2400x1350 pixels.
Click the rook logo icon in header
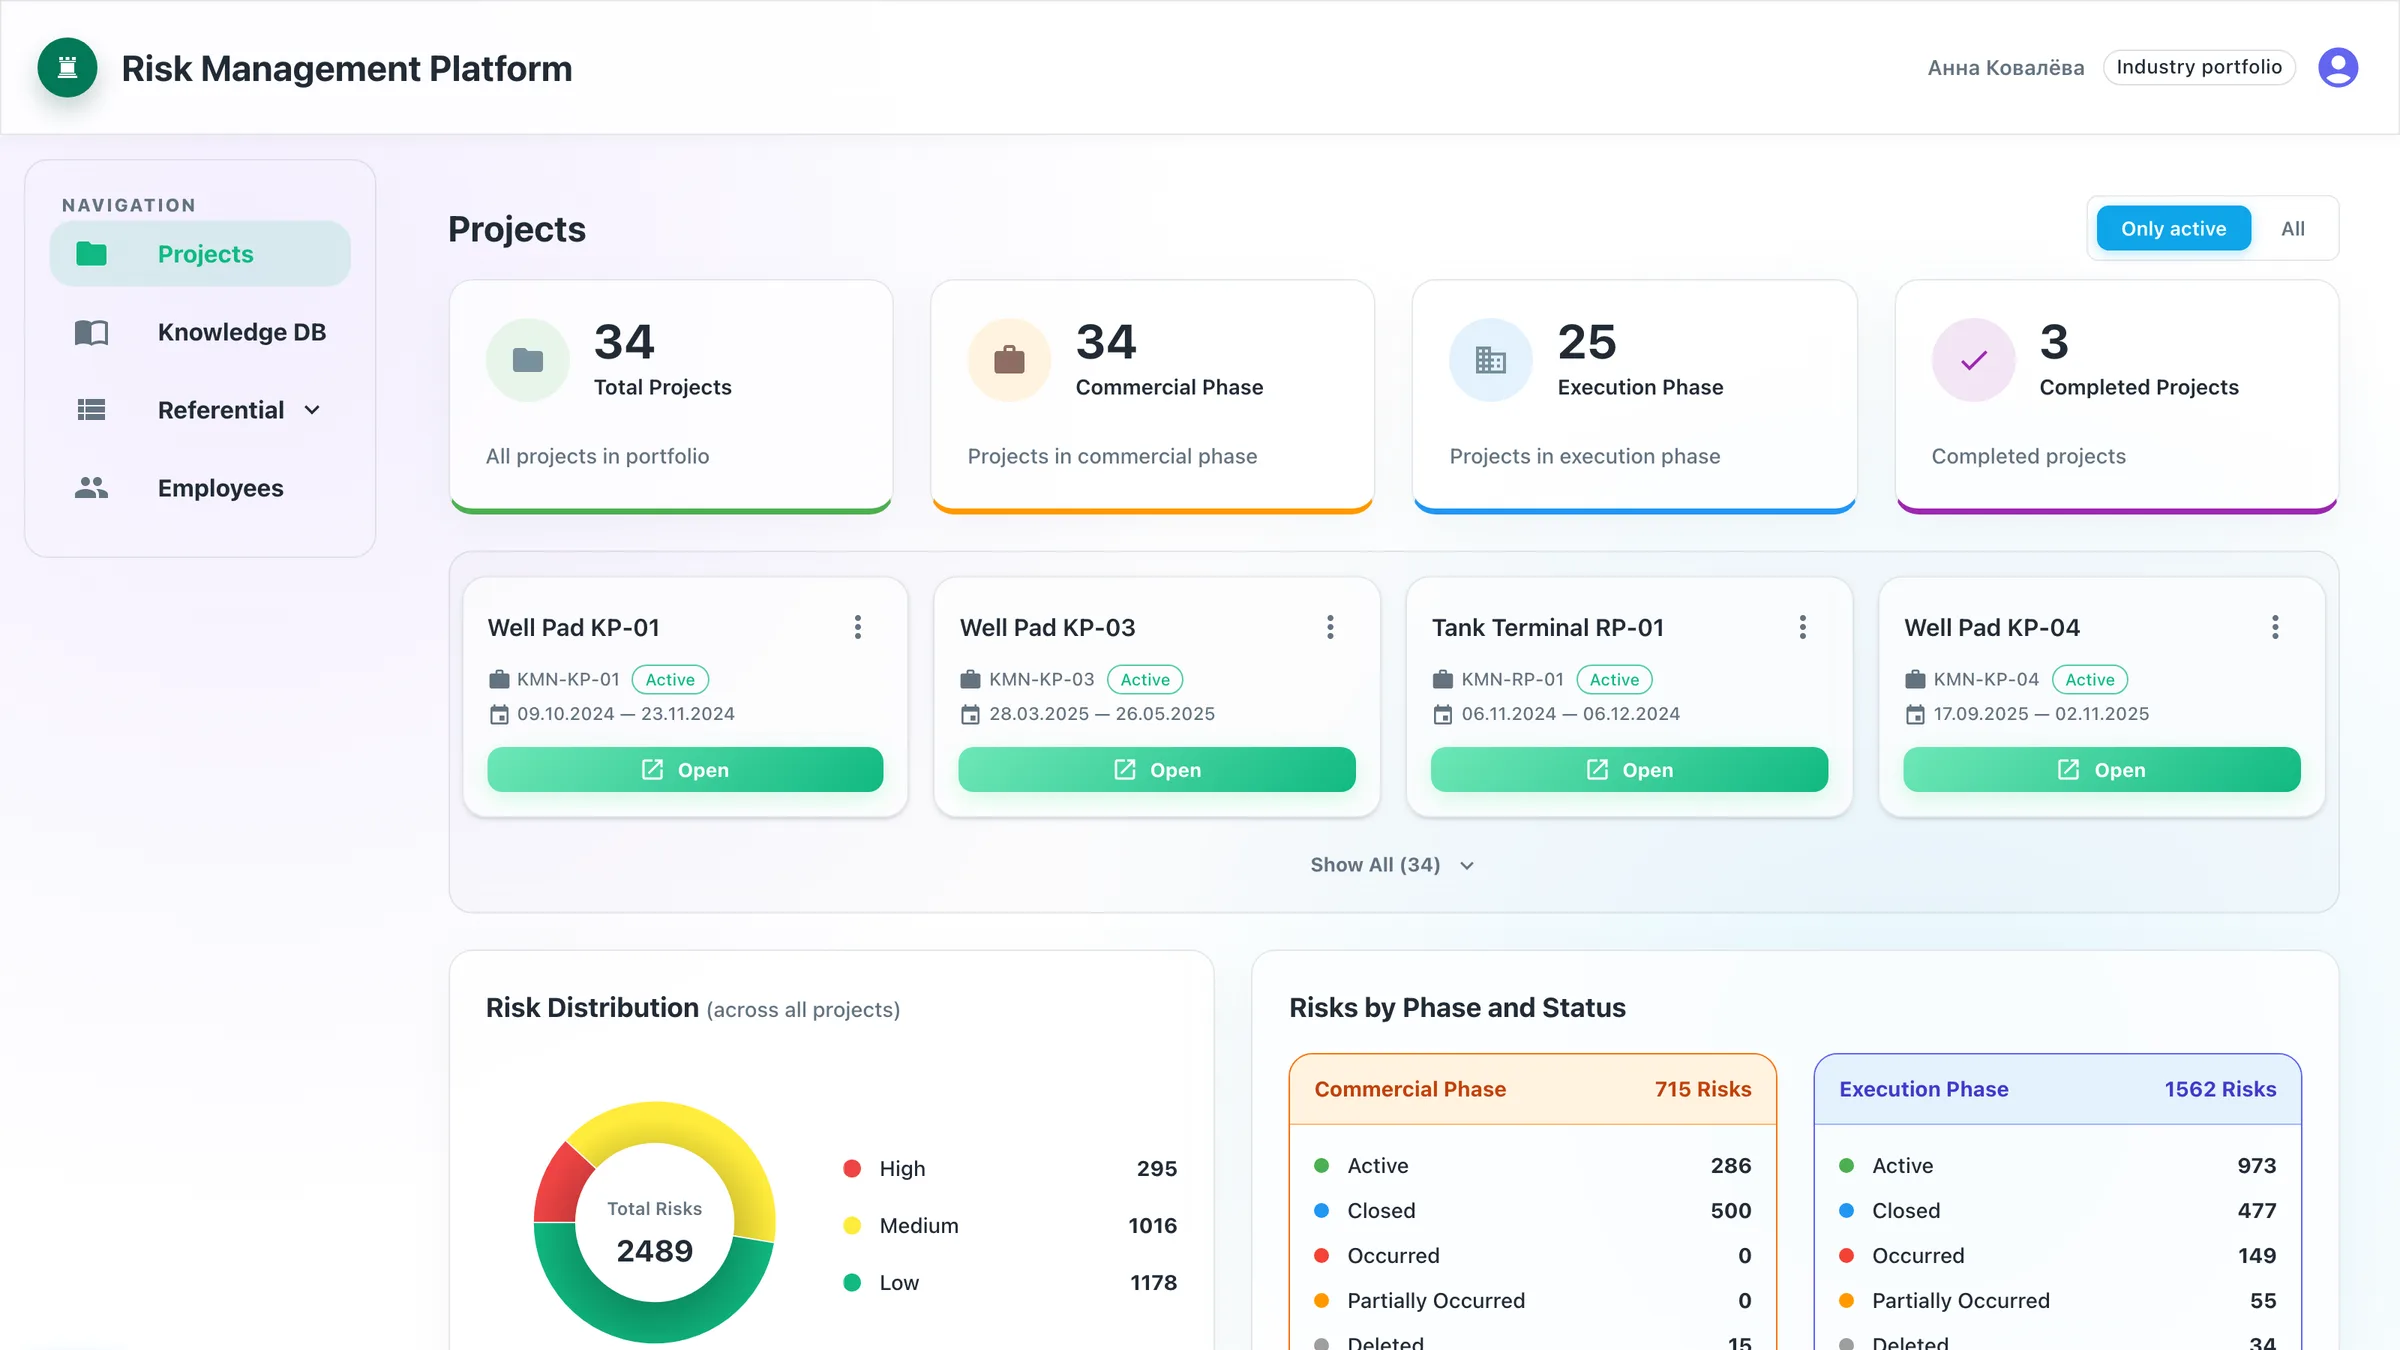67,68
